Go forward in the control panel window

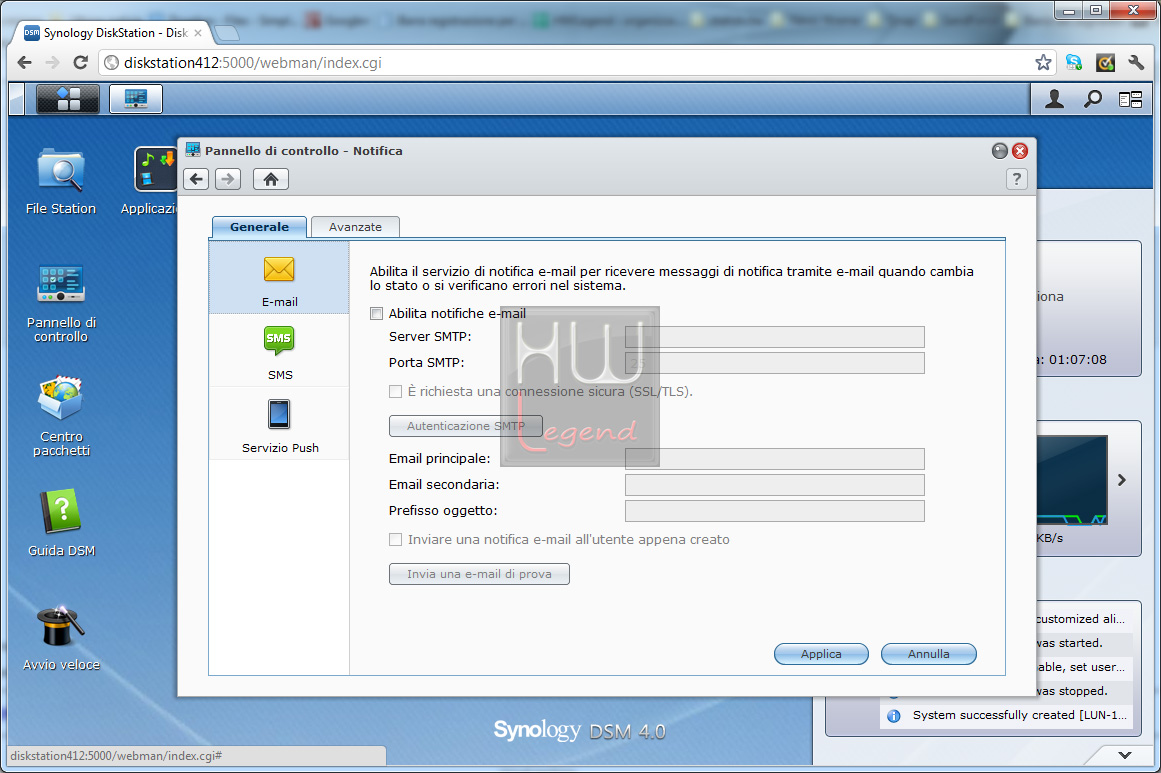(228, 179)
